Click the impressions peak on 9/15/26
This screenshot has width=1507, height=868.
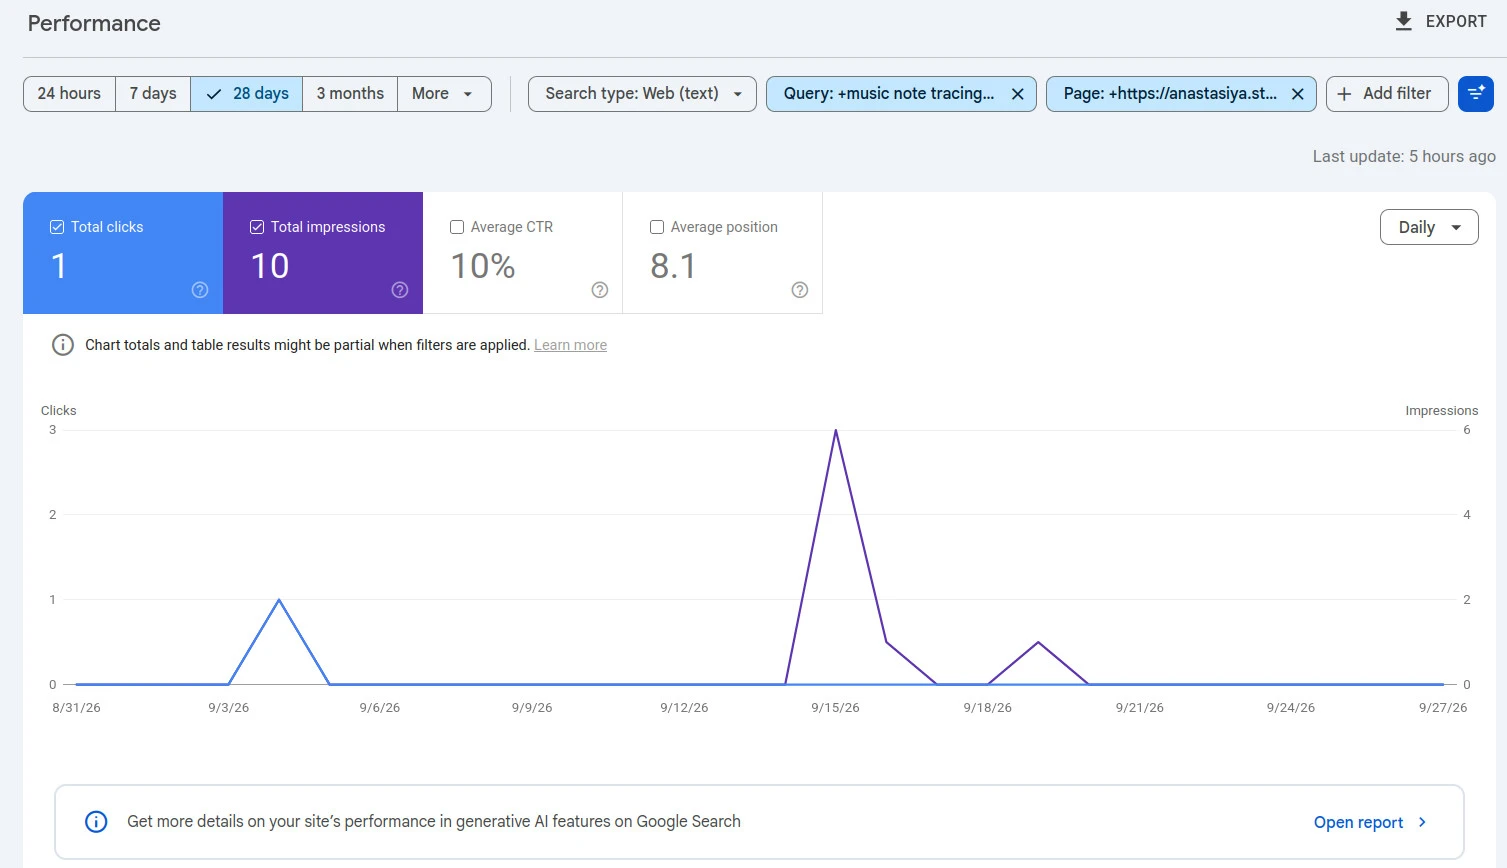coord(836,431)
